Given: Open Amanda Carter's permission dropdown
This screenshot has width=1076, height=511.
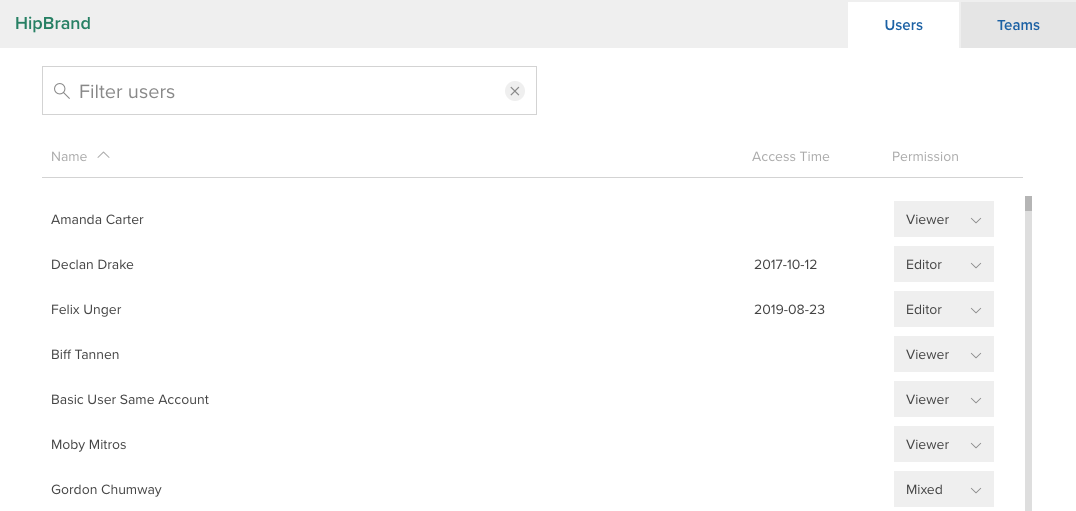Looking at the screenshot, I should click(x=944, y=219).
